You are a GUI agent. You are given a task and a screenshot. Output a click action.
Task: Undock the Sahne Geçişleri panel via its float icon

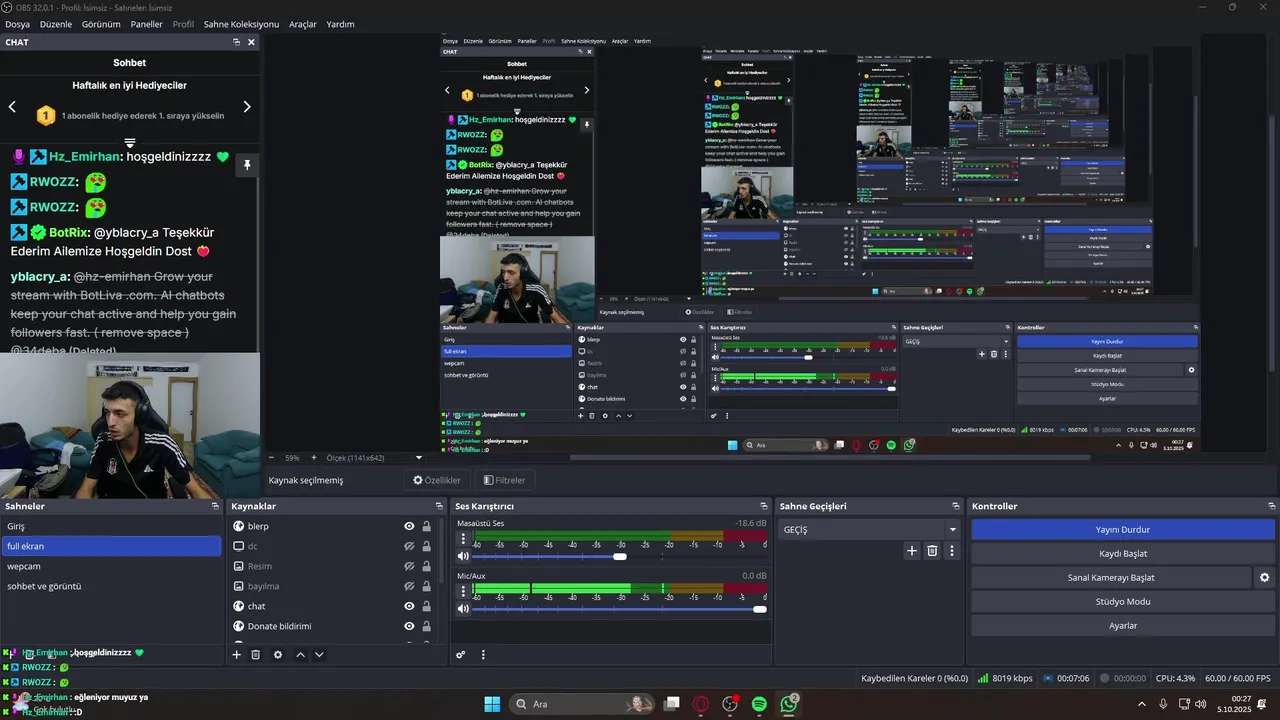coord(956,506)
